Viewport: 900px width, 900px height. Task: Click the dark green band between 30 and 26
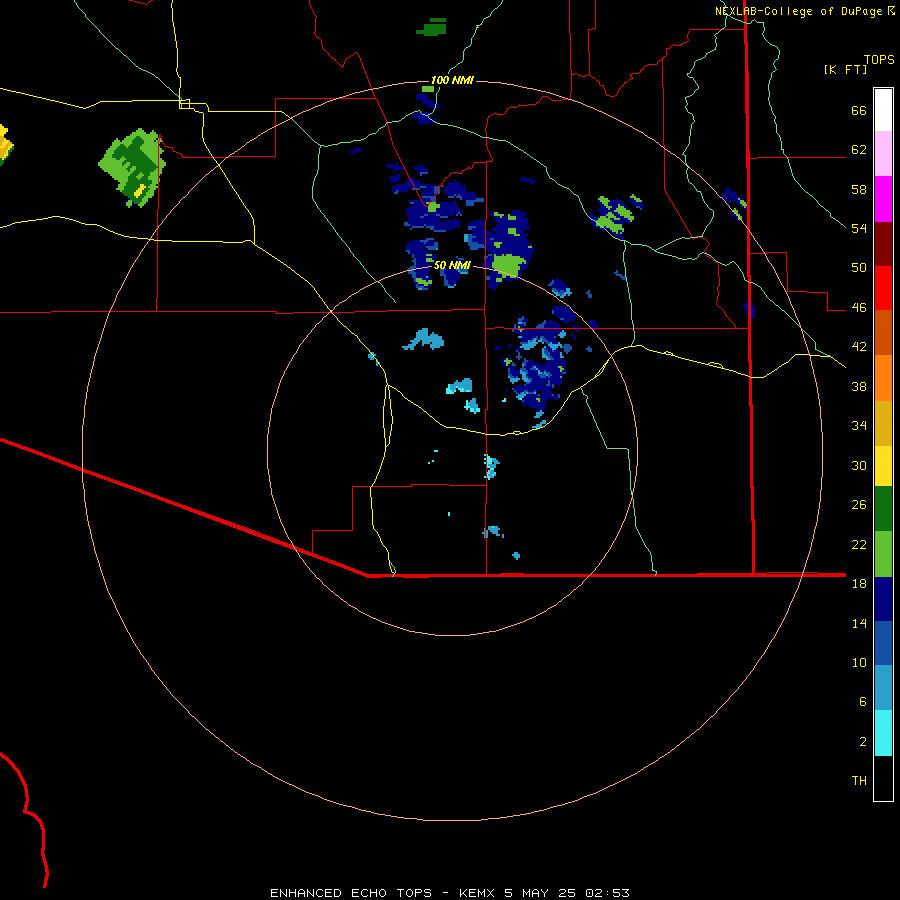pos(883,509)
